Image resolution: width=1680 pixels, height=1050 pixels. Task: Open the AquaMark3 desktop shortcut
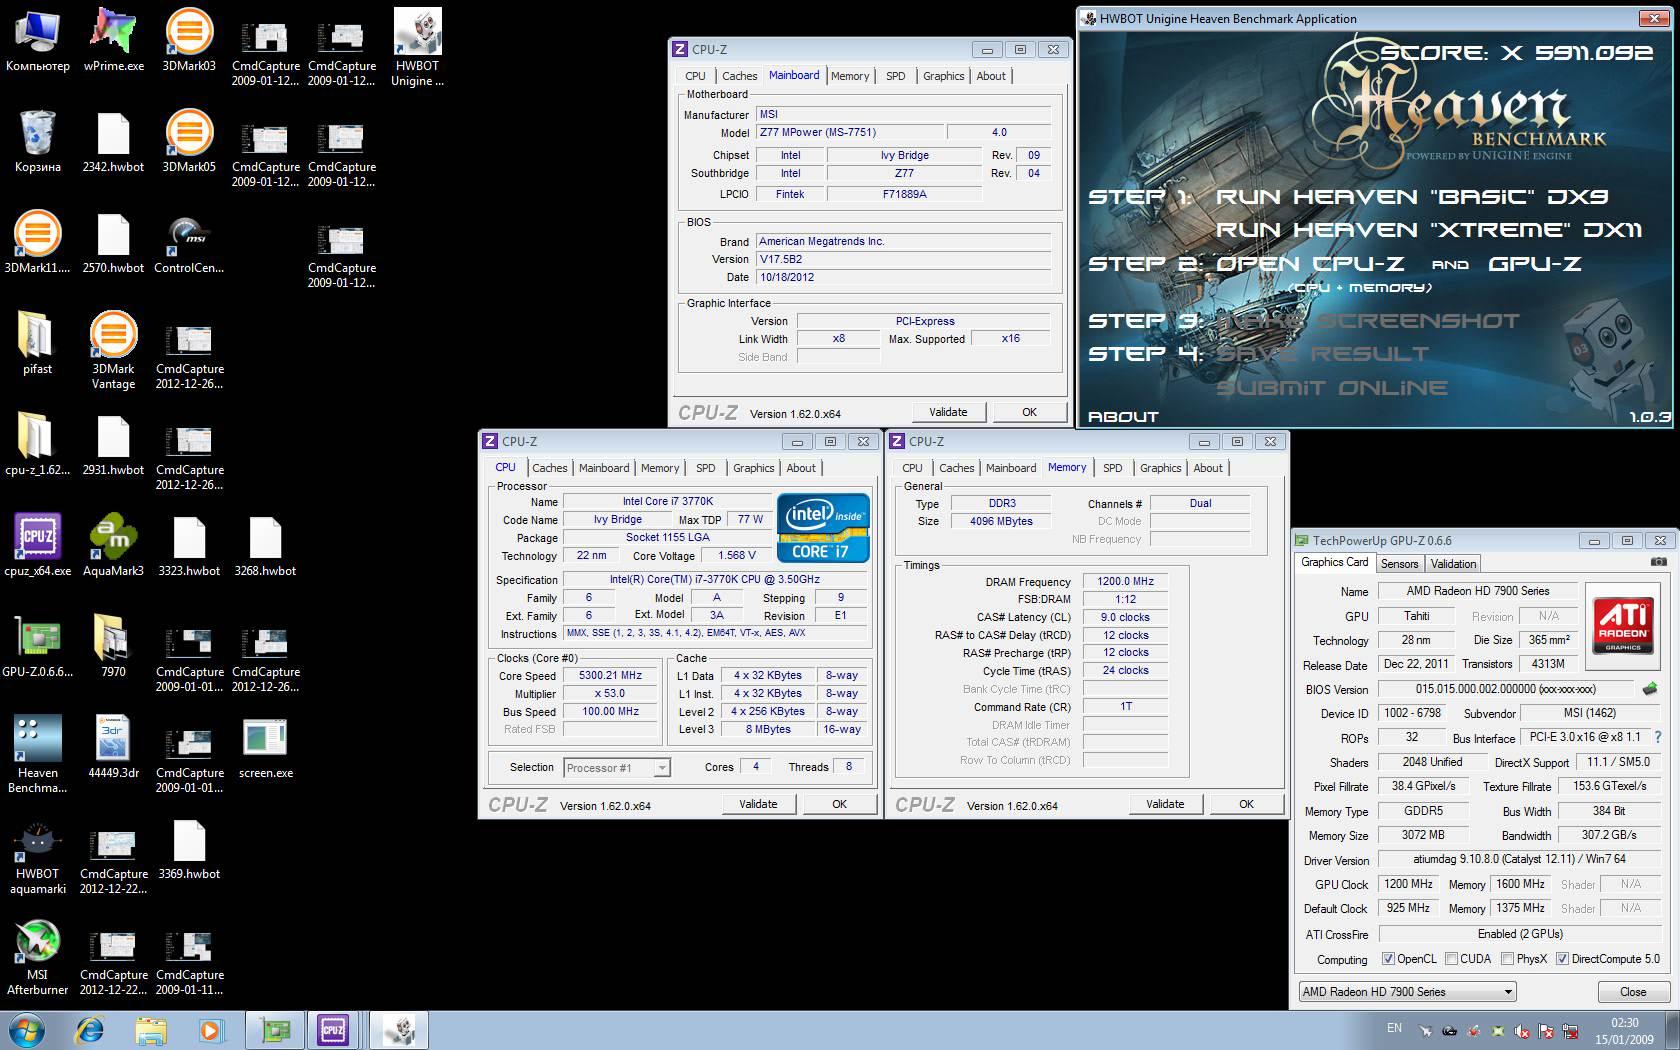[x=113, y=545]
